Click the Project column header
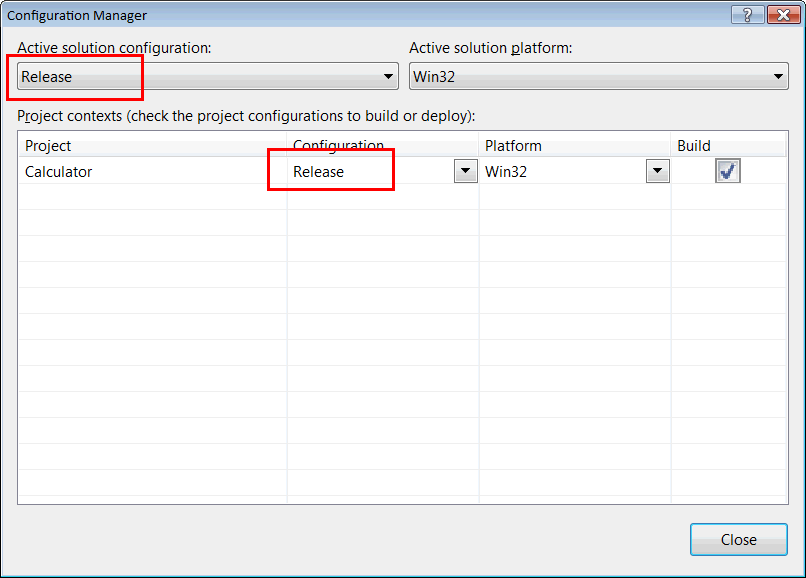The height and width of the screenshot is (578, 806). point(153,146)
